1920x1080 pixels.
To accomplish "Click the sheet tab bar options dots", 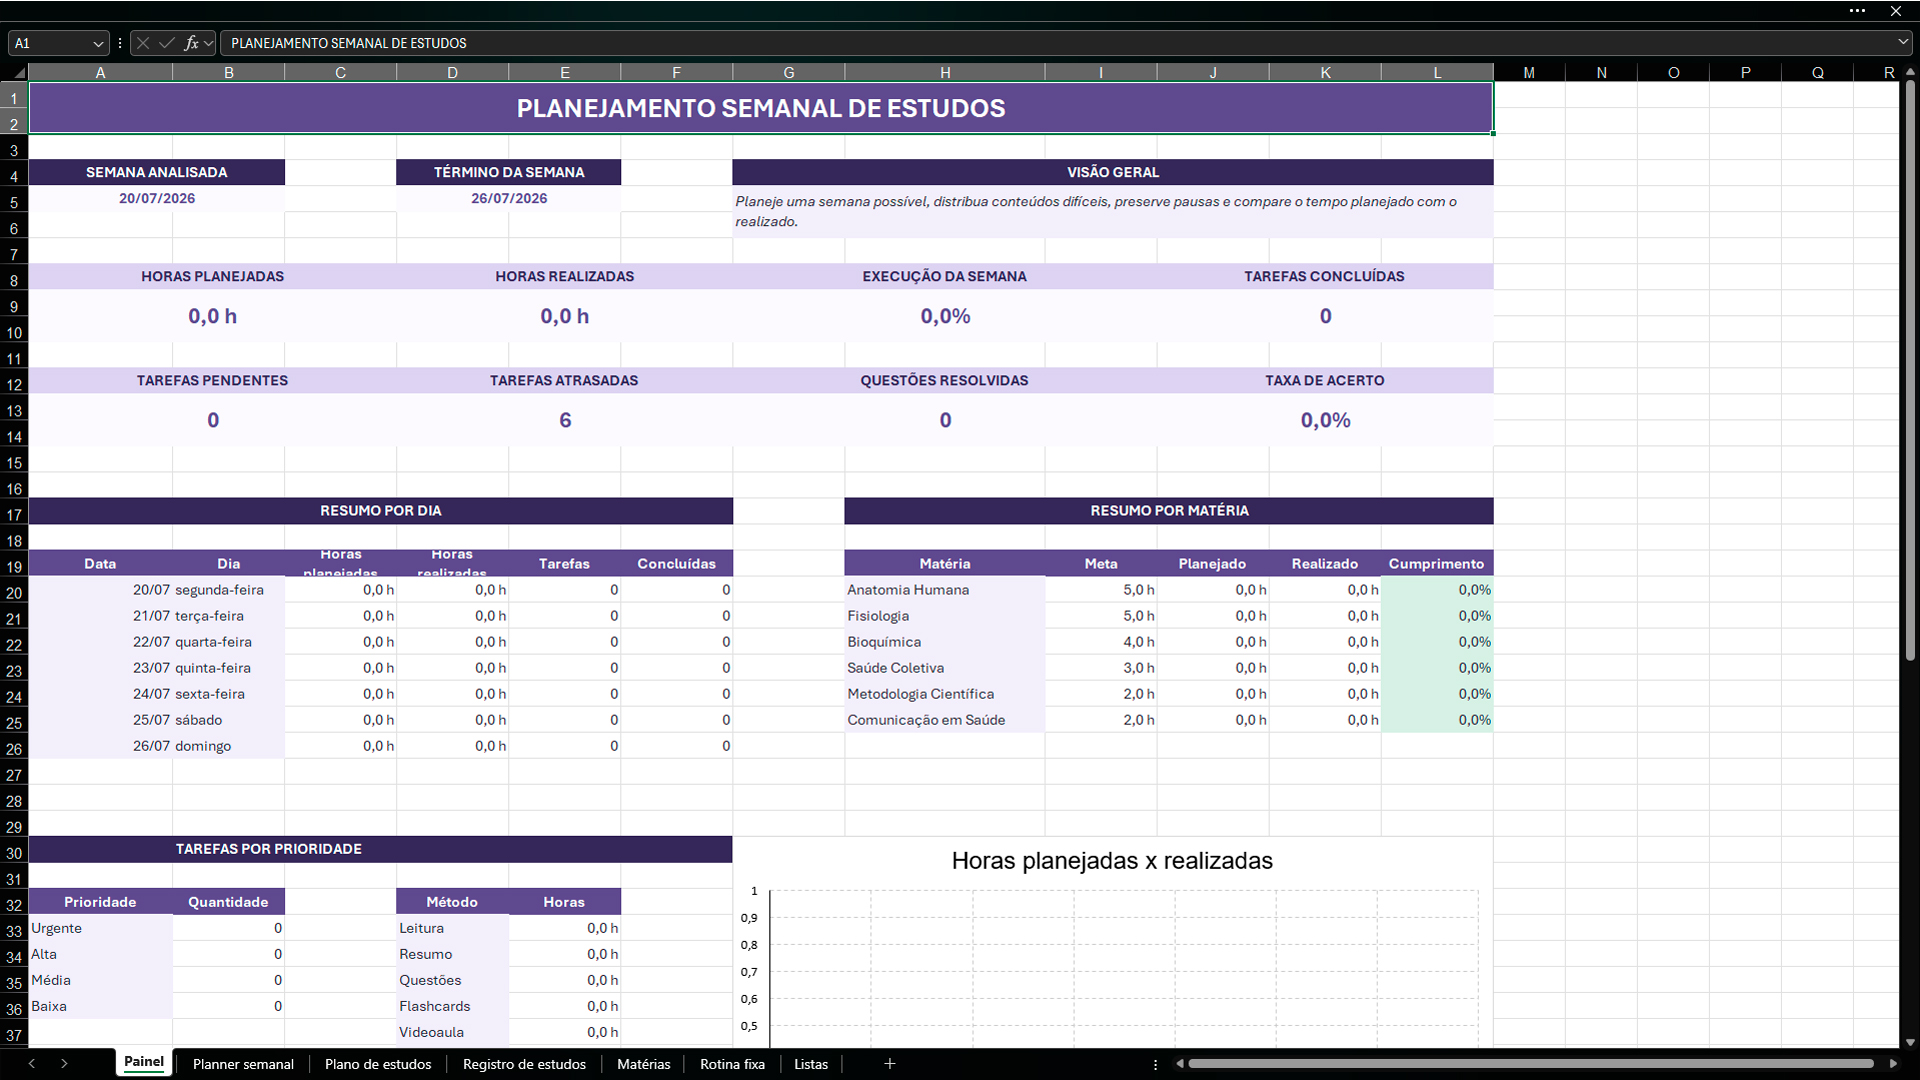I will pos(1155,1064).
